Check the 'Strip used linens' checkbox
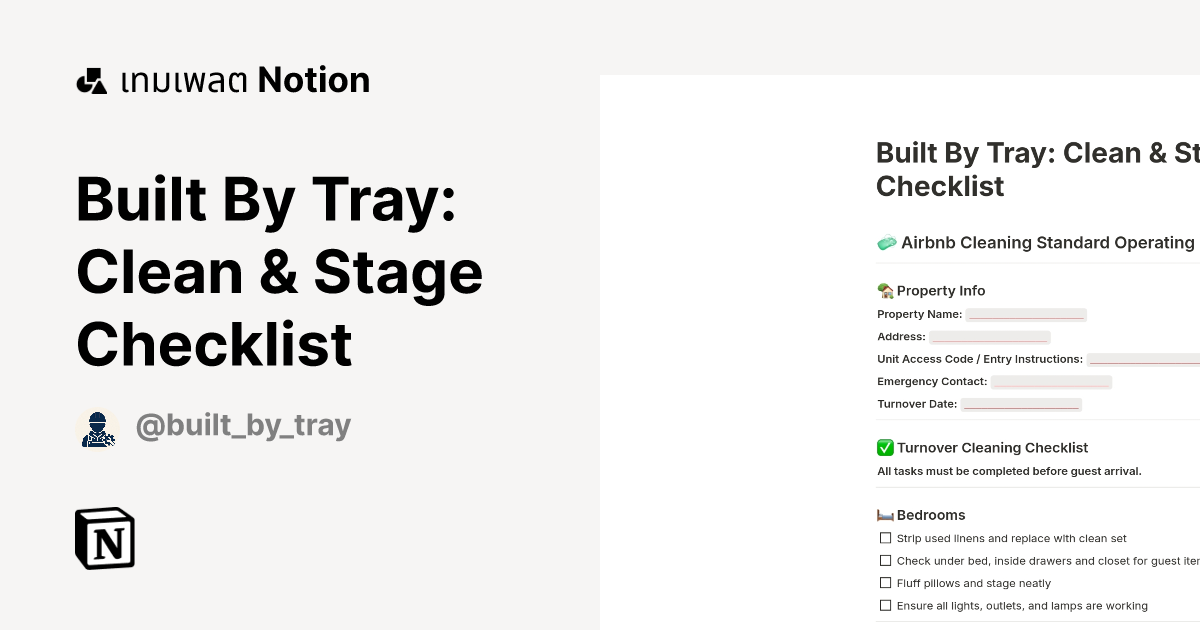 click(885, 537)
